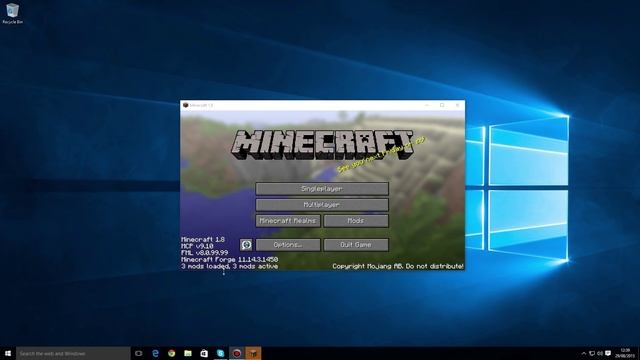Click the '3 mods loaded, 3 mods active' text

(x=229, y=267)
